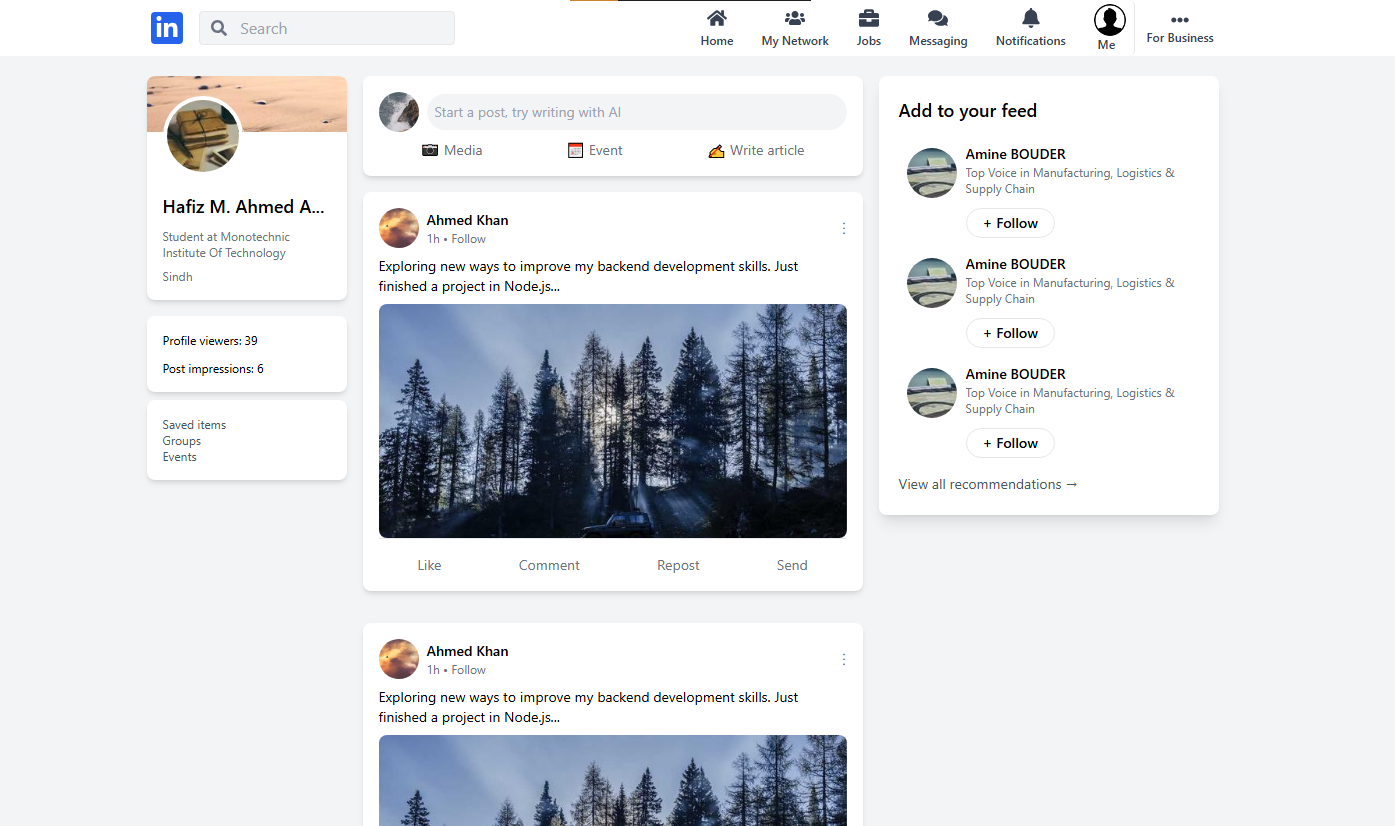Click second Amine BOUDER name
The height and width of the screenshot is (826, 1395).
[x=1015, y=264]
